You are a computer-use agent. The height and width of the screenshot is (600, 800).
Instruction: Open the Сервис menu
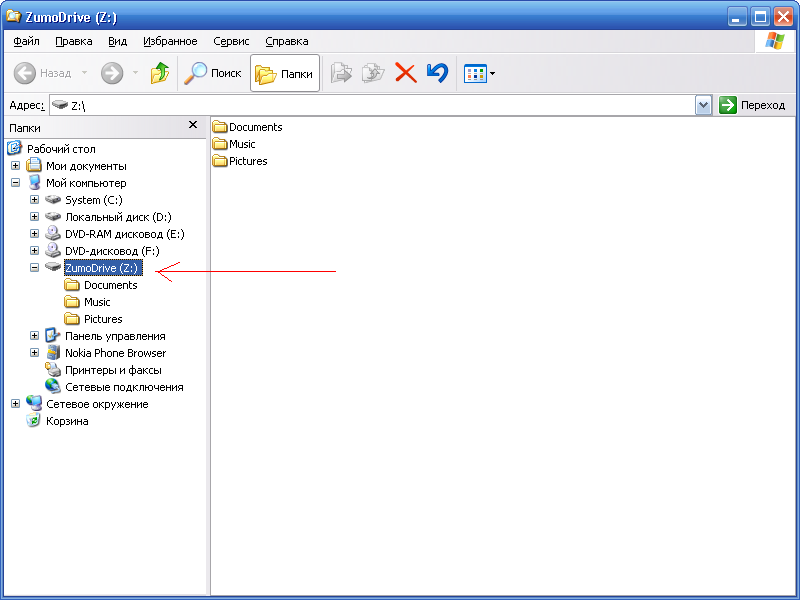coord(231,41)
